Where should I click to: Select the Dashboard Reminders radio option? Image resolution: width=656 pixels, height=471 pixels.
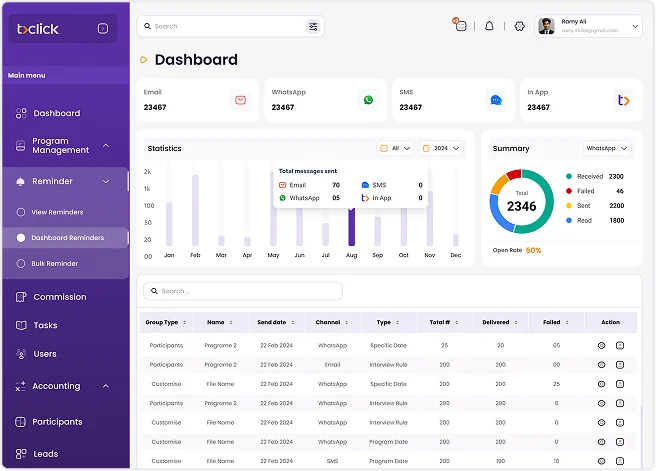(19, 238)
